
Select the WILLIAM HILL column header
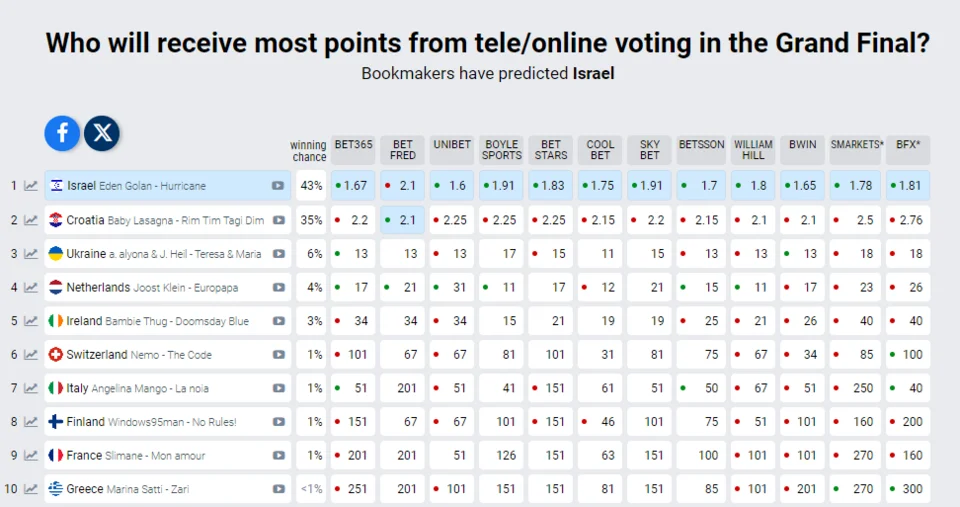(x=753, y=150)
